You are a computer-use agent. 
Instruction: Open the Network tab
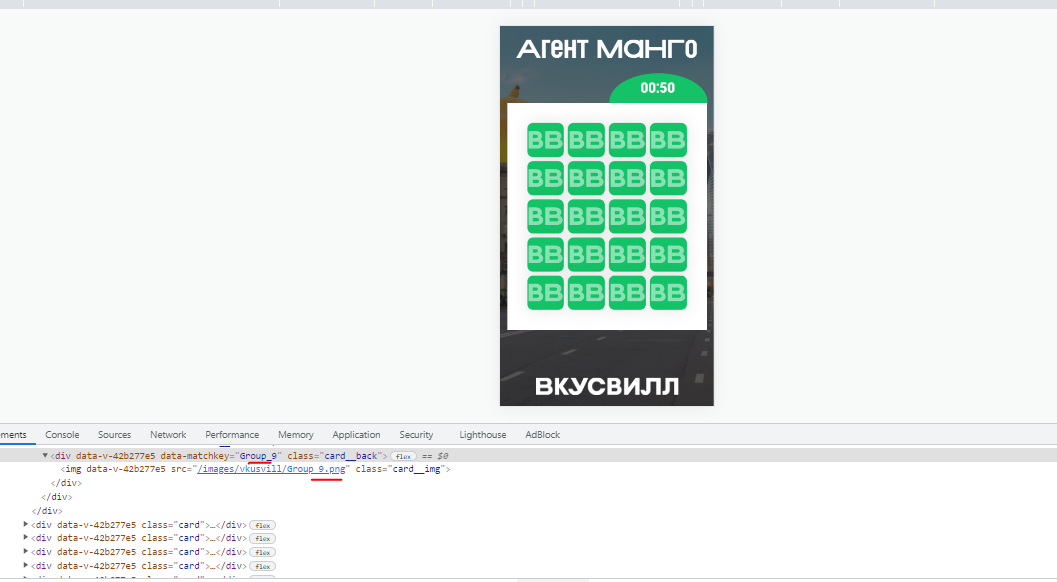(x=169, y=435)
